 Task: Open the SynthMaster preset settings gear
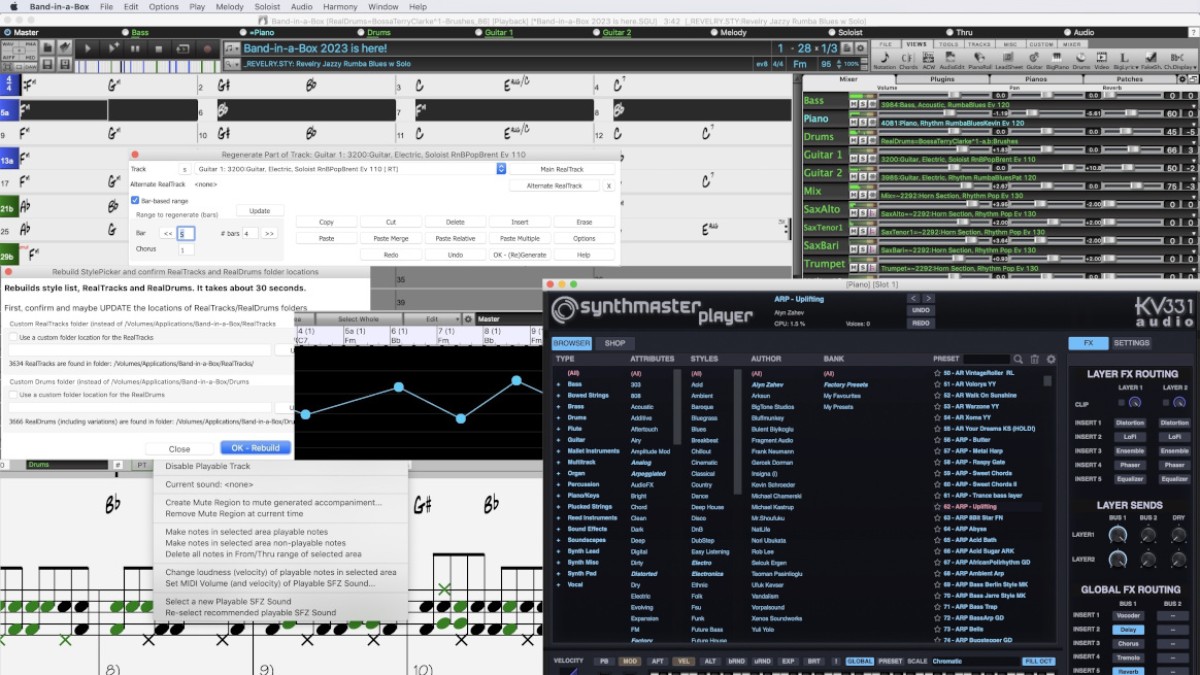click(x=1051, y=359)
